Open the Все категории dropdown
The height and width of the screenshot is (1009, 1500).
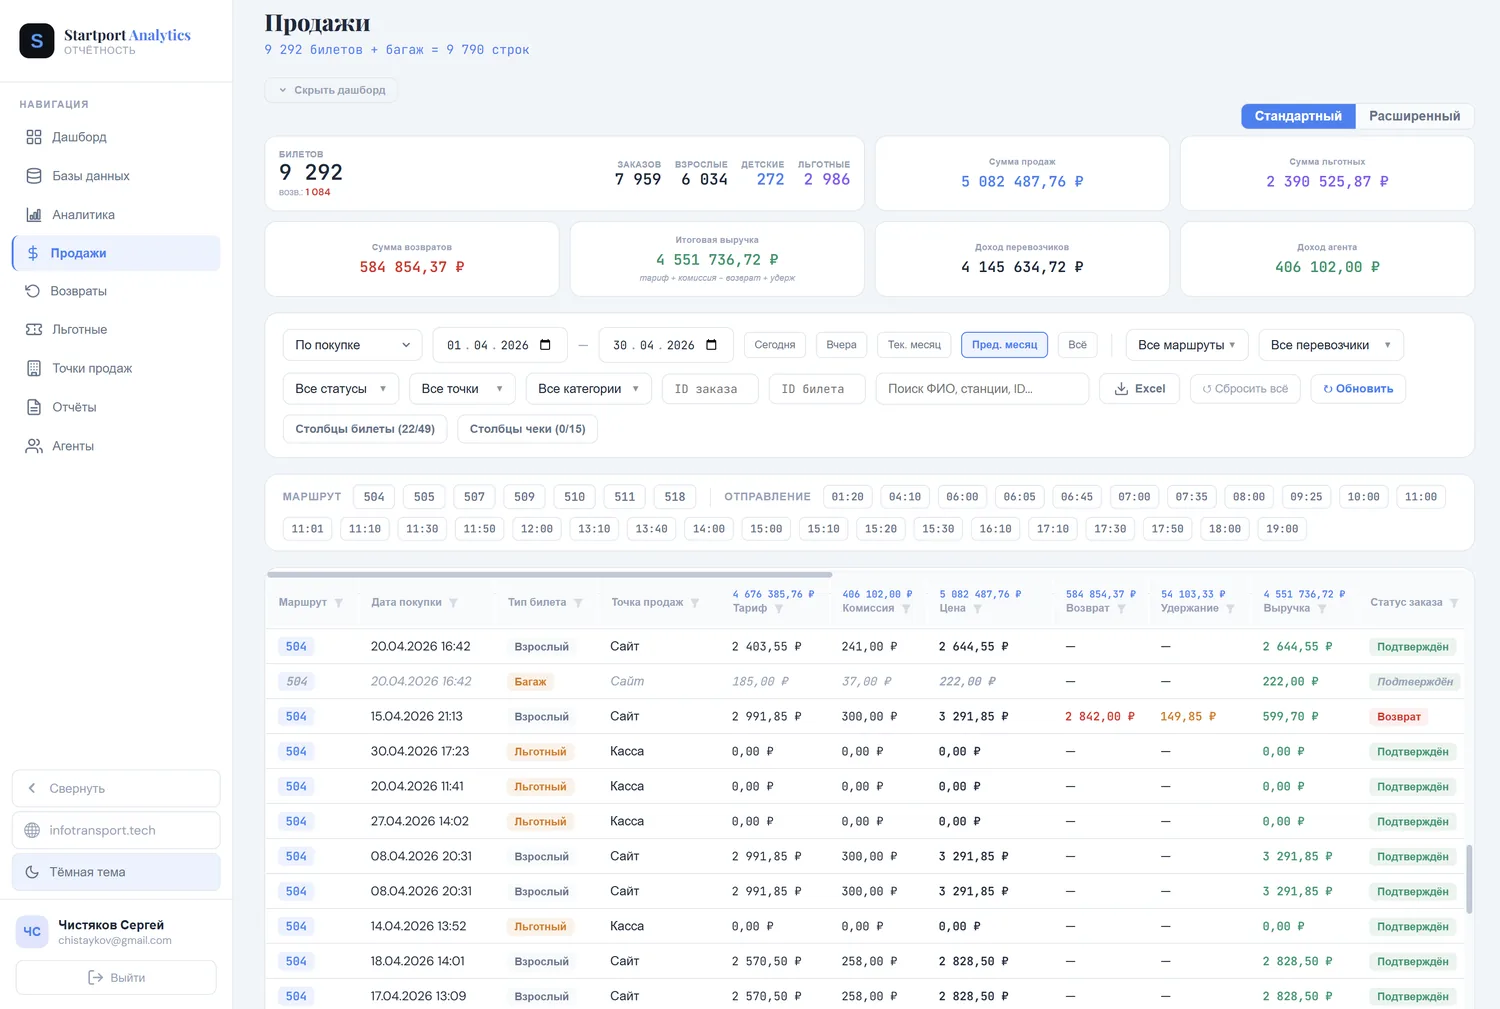click(x=589, y=389)
